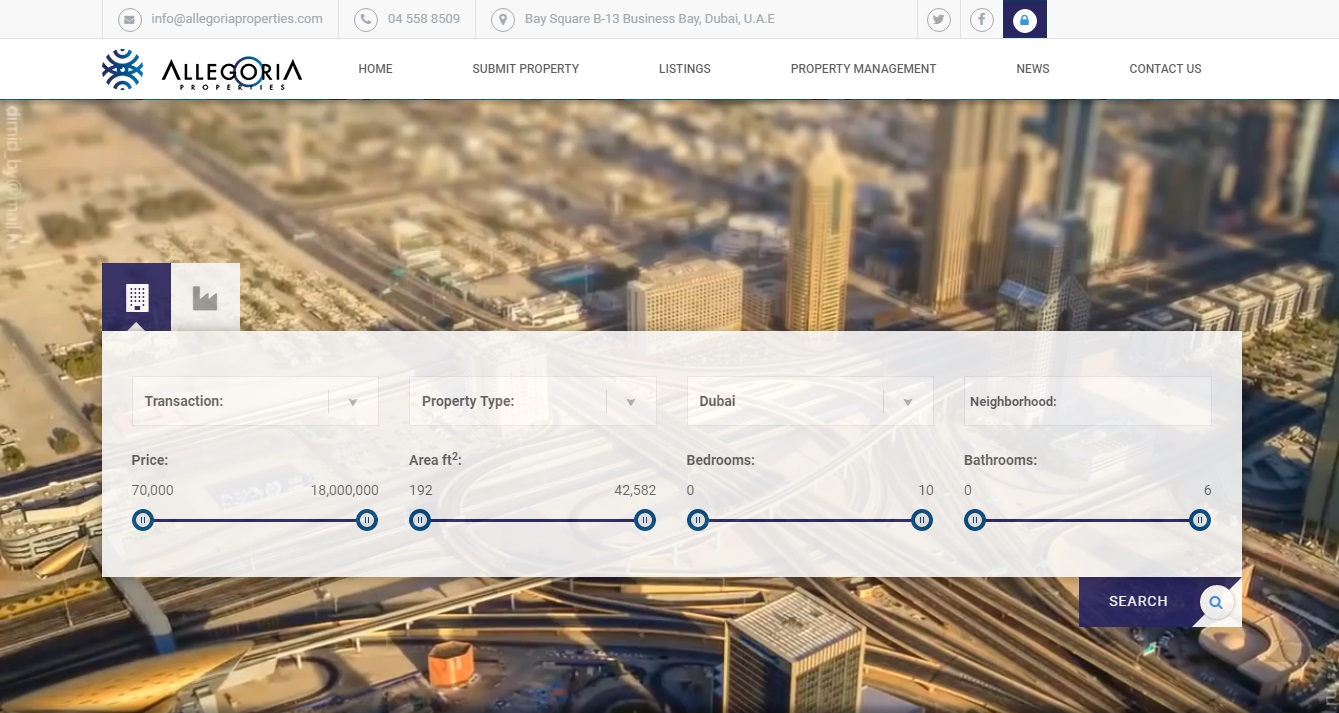Click the Neighborhood input field
The height and width of the screenshot is (713, 1339).
point(1087,401)
